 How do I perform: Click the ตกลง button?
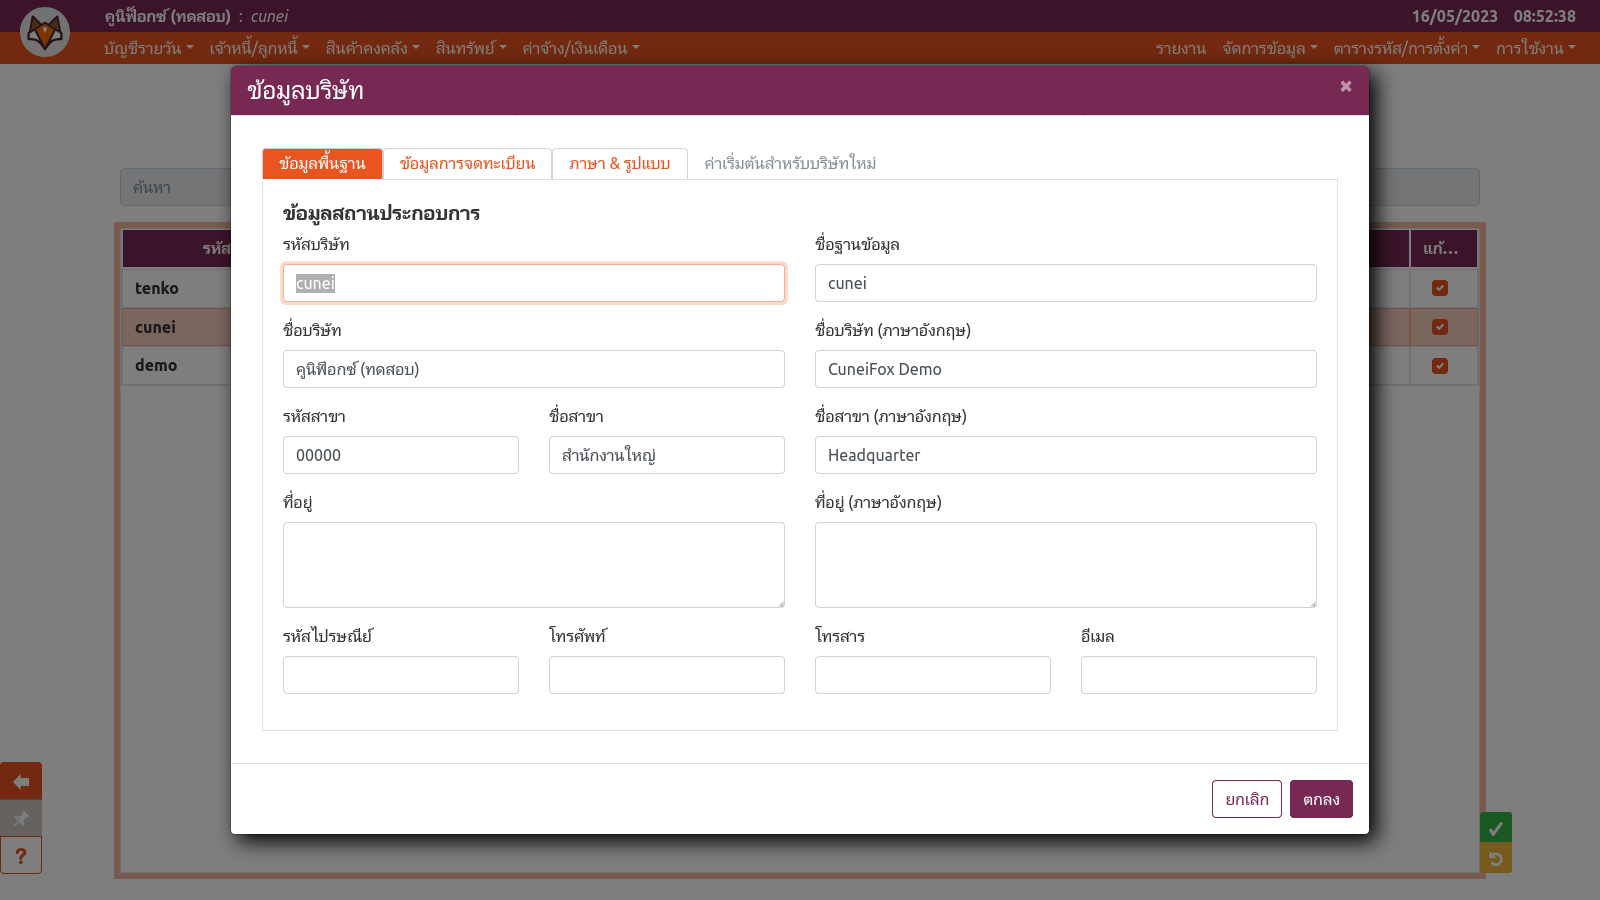pos(1321,799)
